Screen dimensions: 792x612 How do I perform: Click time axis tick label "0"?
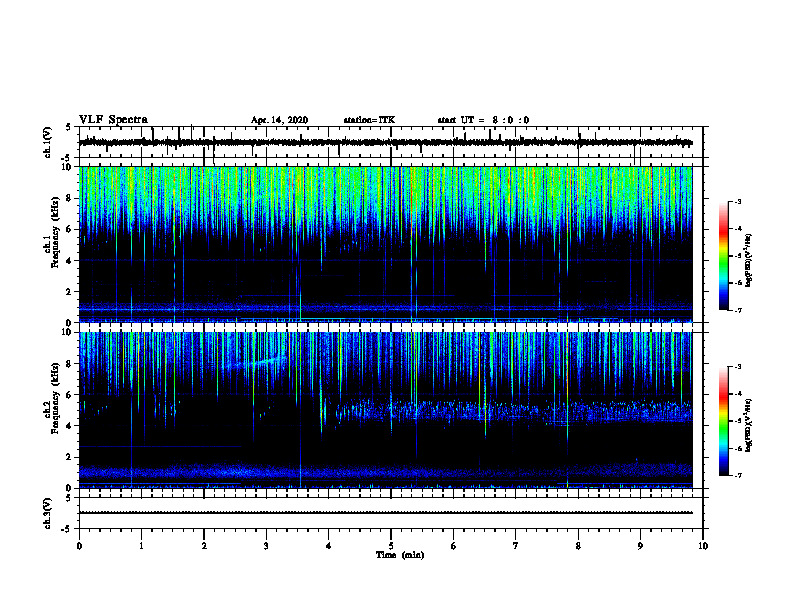pyautogui.click(x=79, y=546)
